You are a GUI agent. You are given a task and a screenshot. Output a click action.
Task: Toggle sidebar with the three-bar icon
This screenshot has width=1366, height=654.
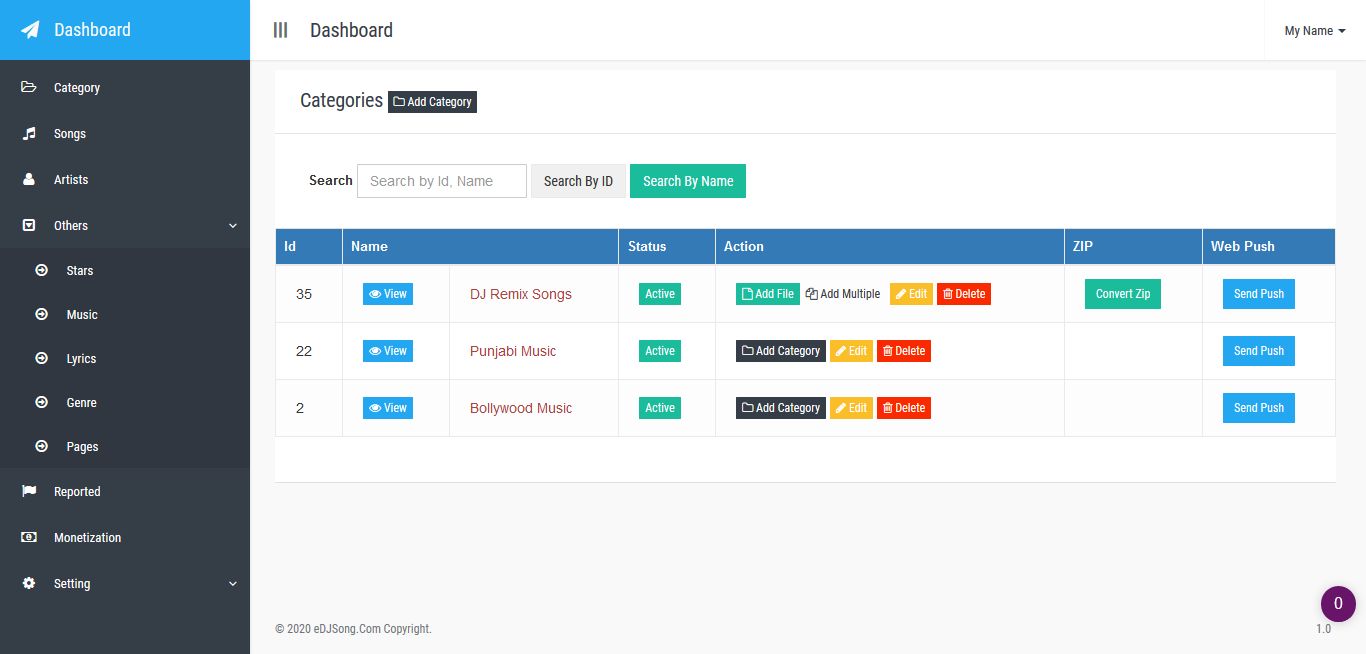point(280,30)
